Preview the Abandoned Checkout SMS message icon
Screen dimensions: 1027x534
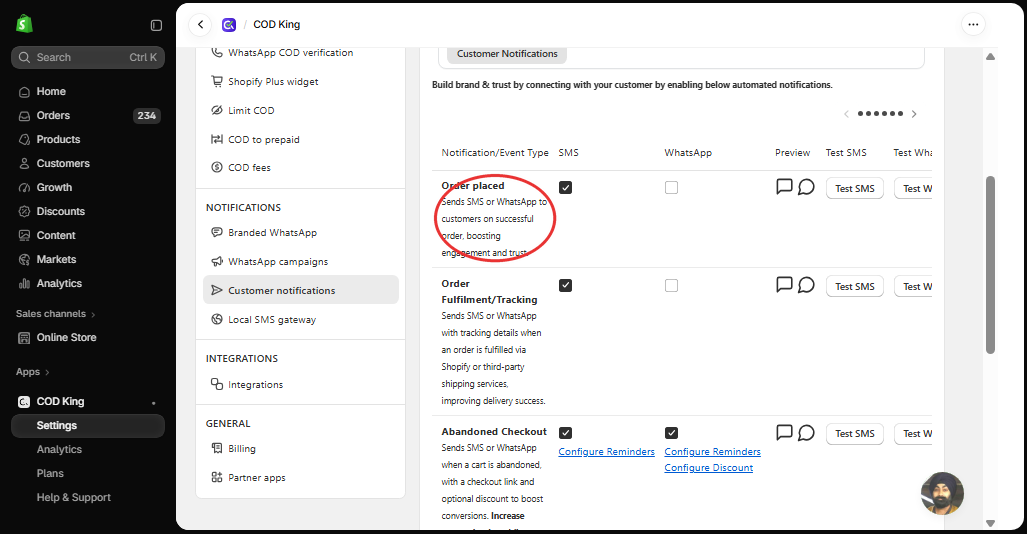tap(784, 432)
